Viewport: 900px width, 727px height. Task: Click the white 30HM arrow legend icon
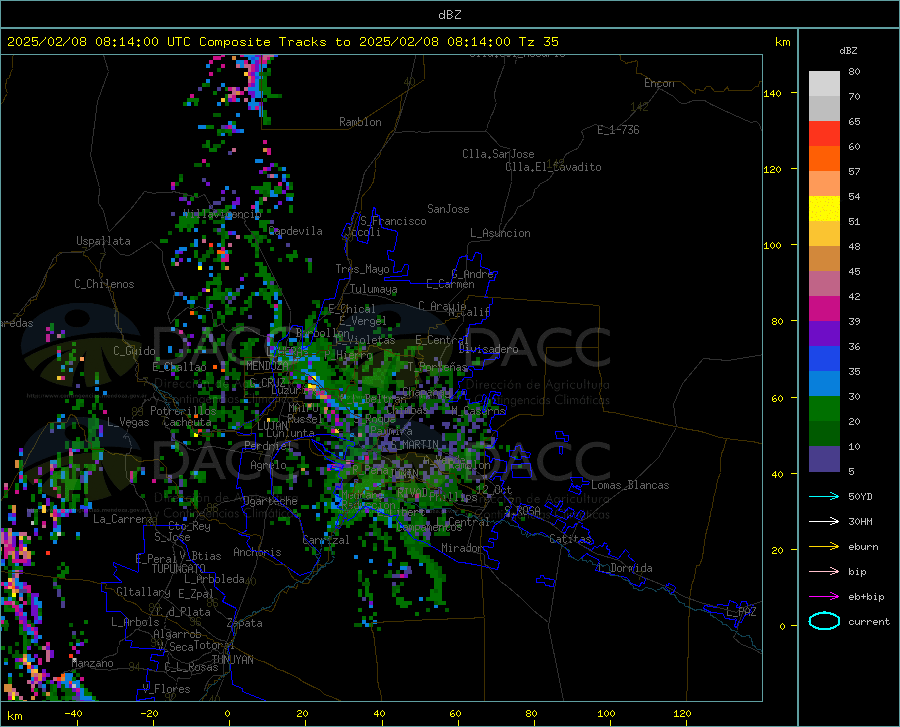(824, 522)
